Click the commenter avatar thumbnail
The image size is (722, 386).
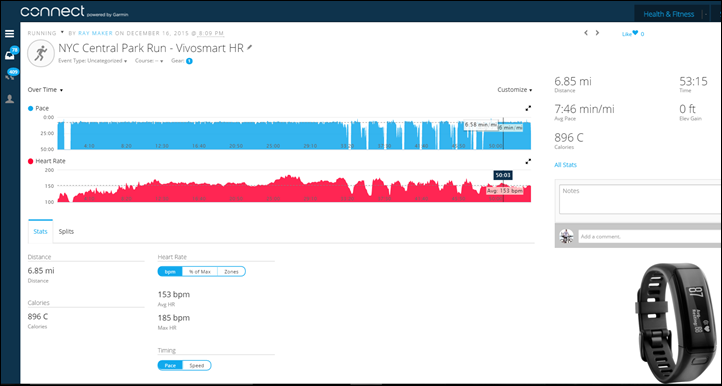[x=566, y=236]
